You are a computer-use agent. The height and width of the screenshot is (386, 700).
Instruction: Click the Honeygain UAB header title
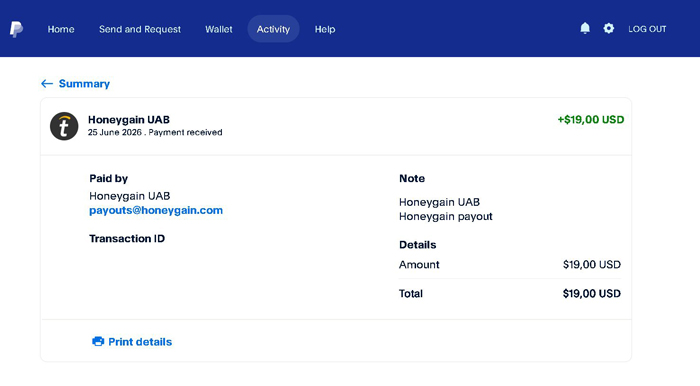click(129, 120)
